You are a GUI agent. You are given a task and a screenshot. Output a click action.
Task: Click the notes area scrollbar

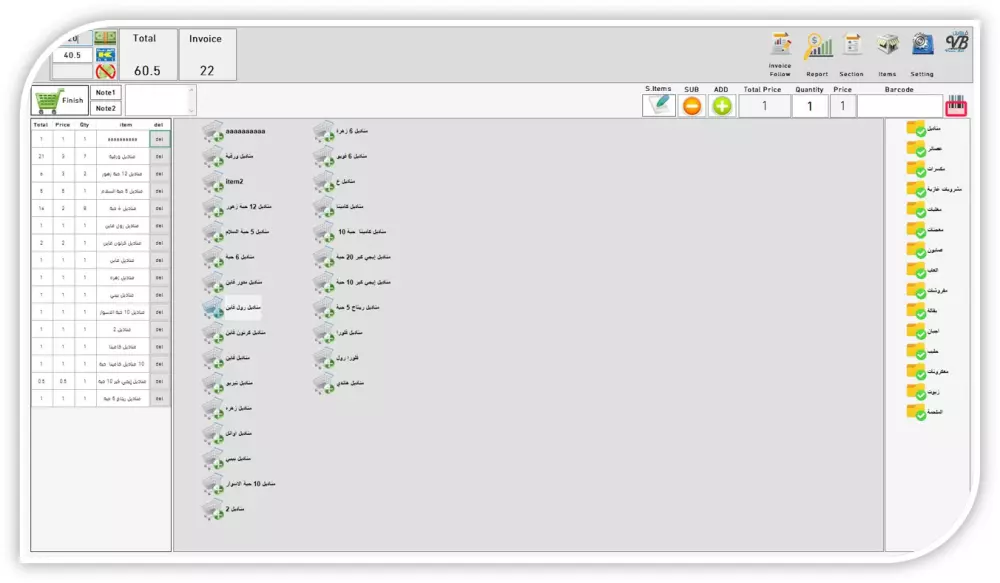click(192, 101)
